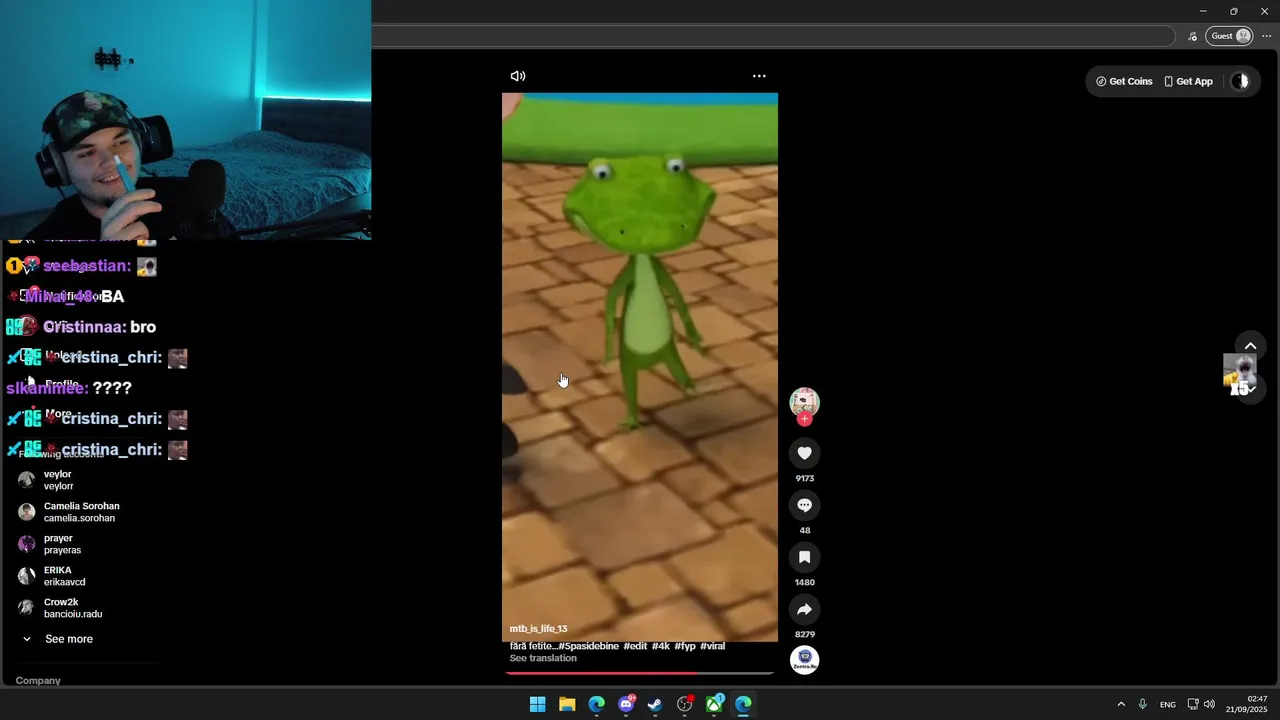Image resolution: width=1280 pixels, height=720 pixels.
Task: Open Steam from the taskbar
Action: pyautogui.click(x=655, y=704)
